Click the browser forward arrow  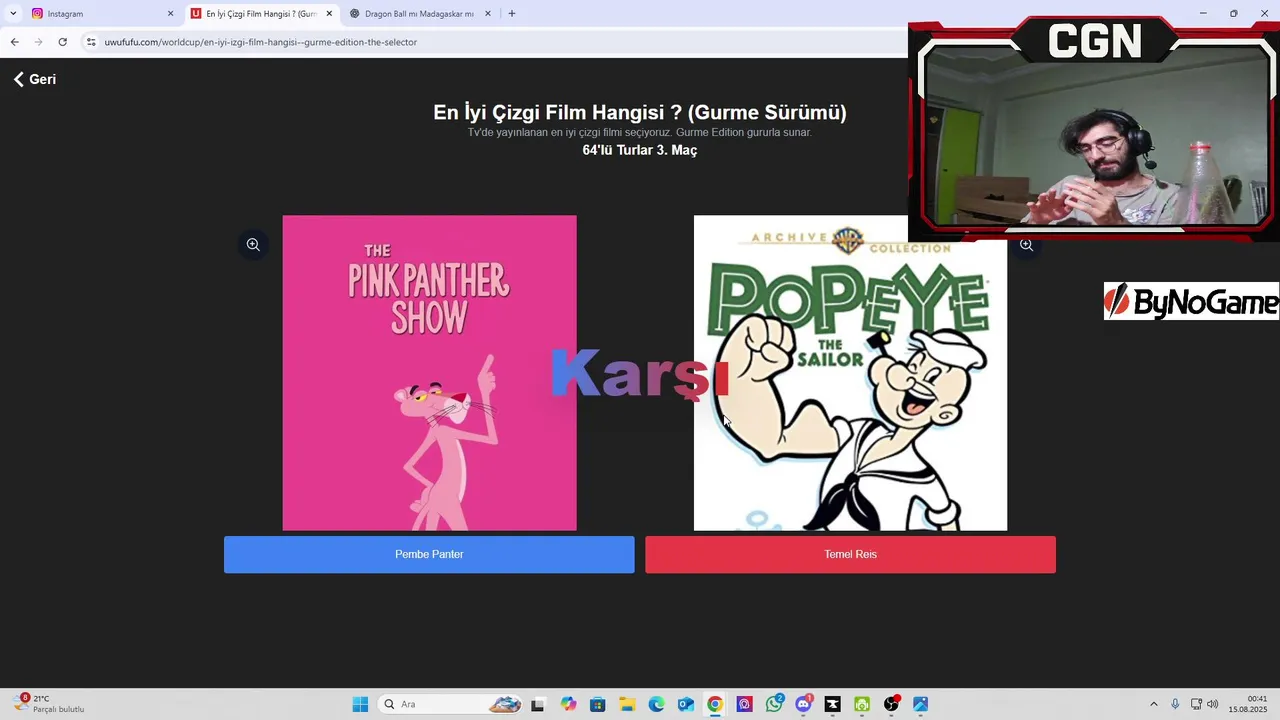pyautogui.click(x=38, y=42)
